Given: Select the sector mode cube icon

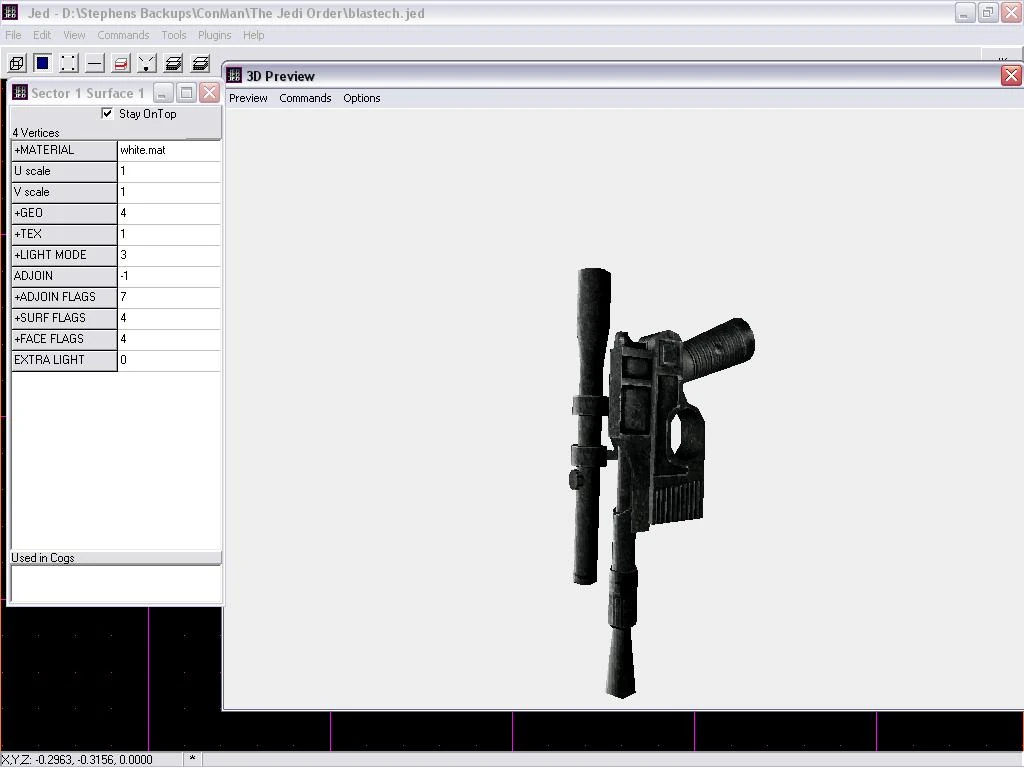Looking at the screenshot, I should 16,63.
